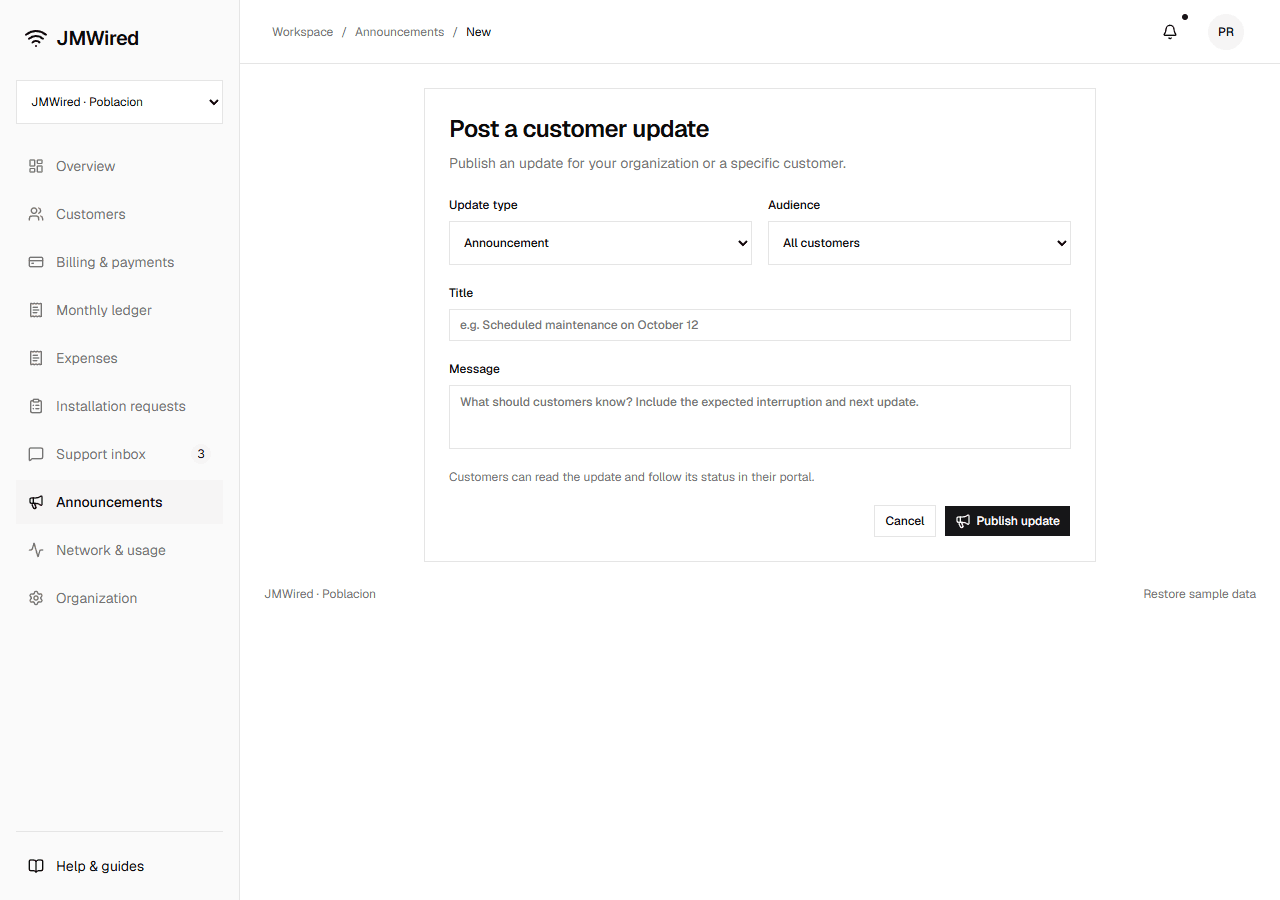The width and height of the screenshot is (1280, 900).
Task: Select Network & usage in sidebar
Action: [119, 550]
